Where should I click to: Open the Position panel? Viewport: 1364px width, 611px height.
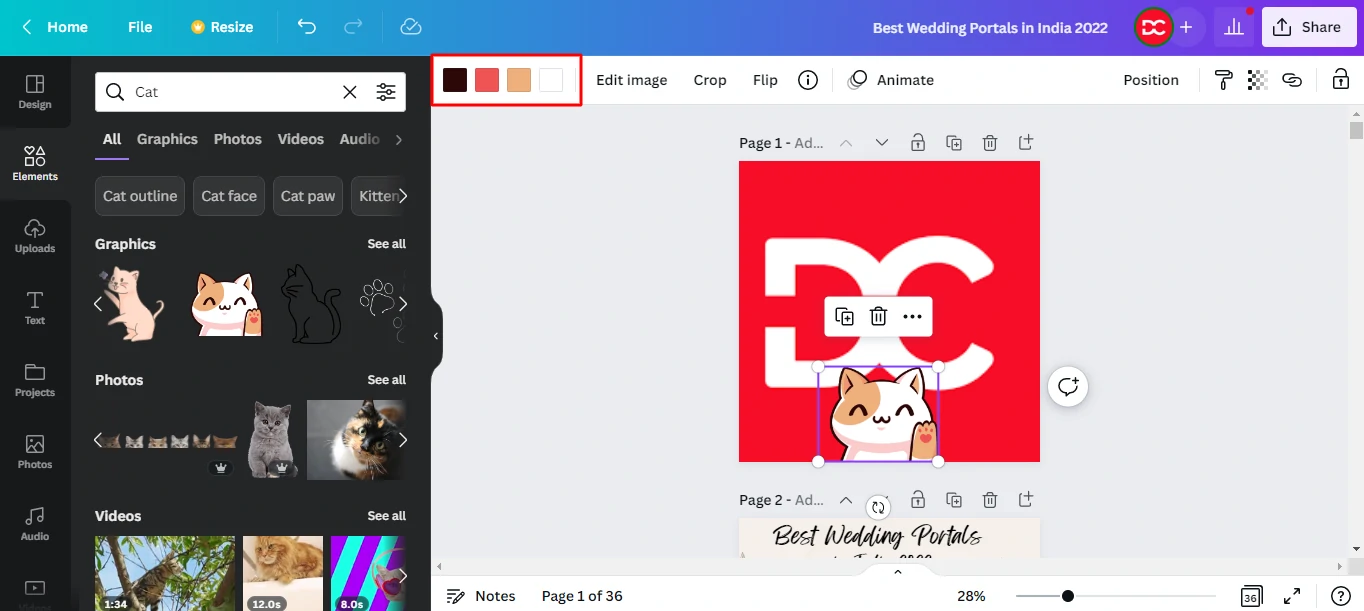click(1151, 80)
